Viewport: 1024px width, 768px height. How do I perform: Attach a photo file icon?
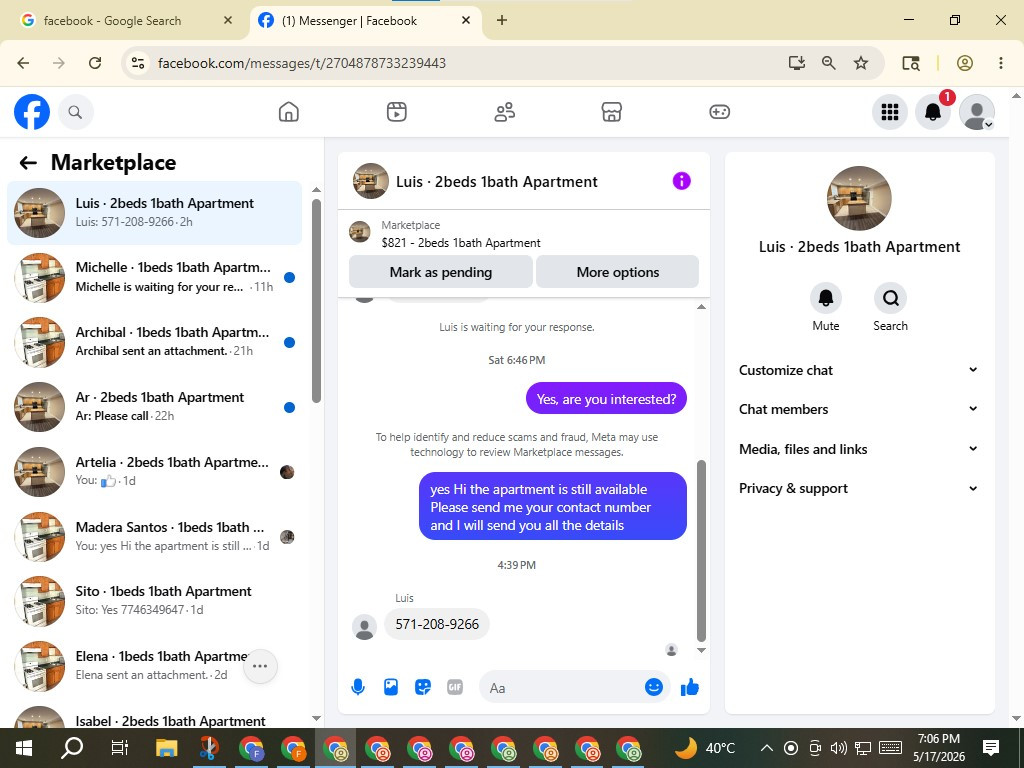coord(391,687)
